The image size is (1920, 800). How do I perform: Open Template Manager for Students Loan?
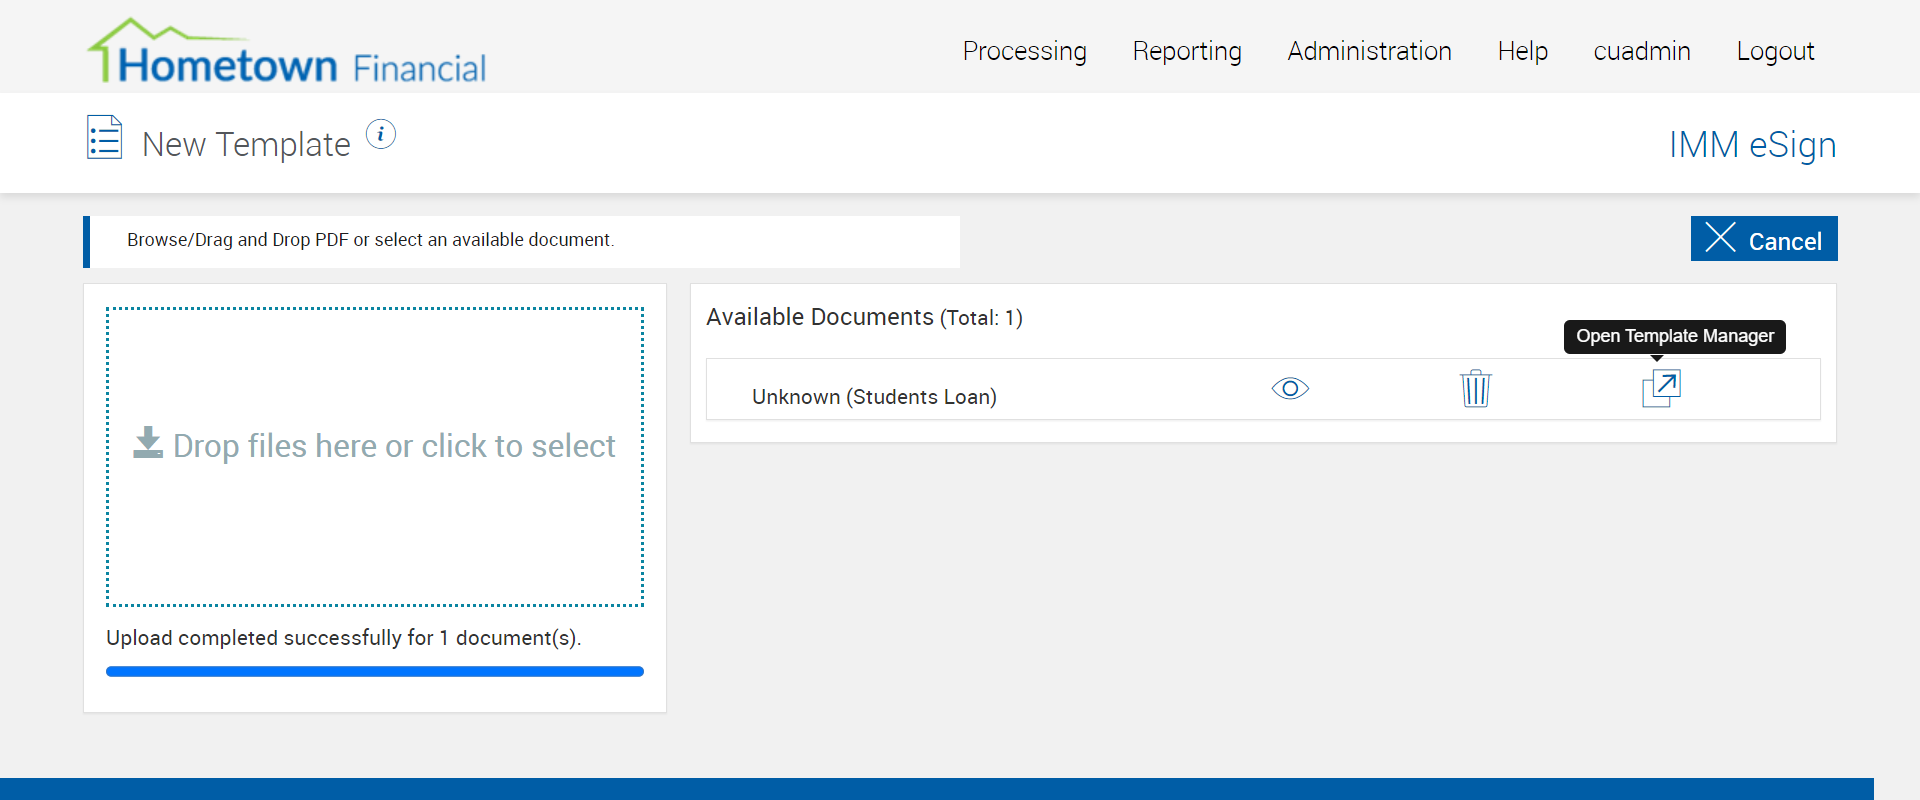(1661, 388)
